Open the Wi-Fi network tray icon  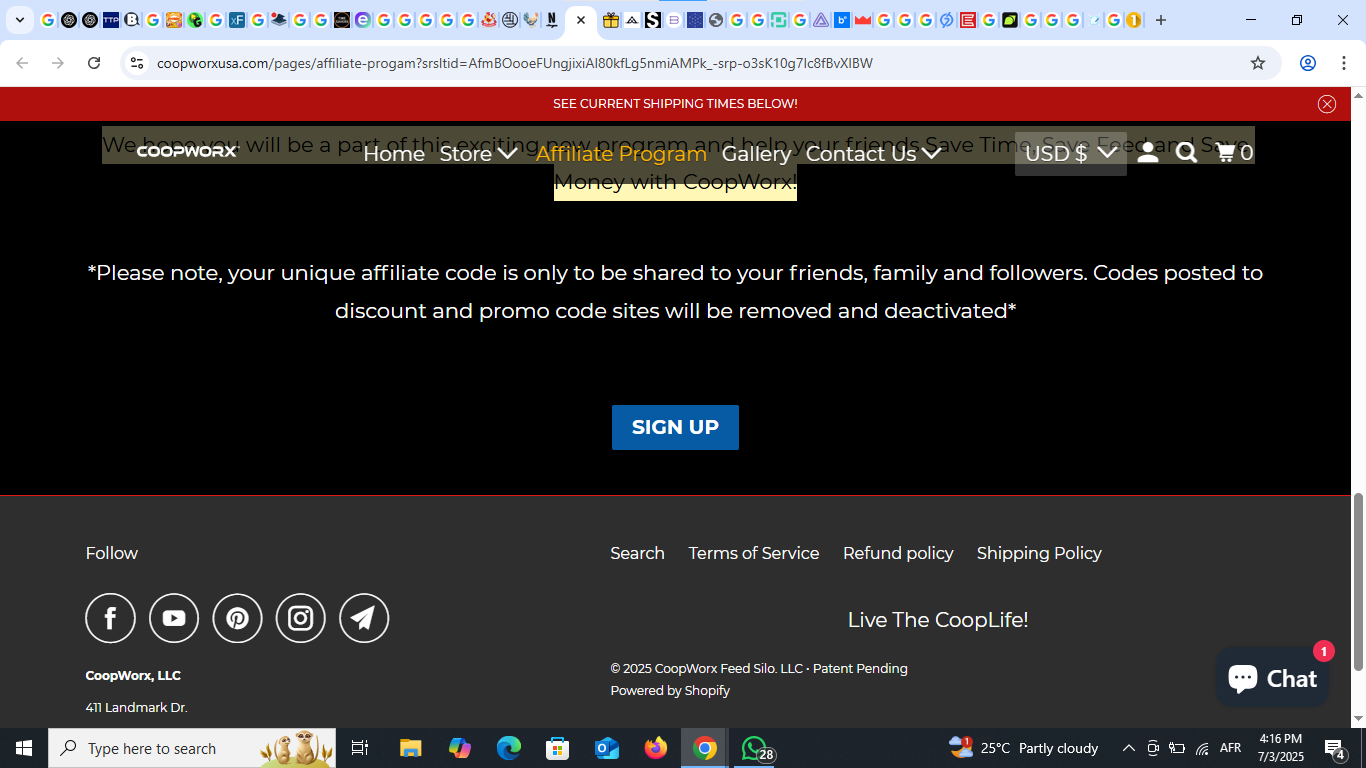coord(1203,748)
